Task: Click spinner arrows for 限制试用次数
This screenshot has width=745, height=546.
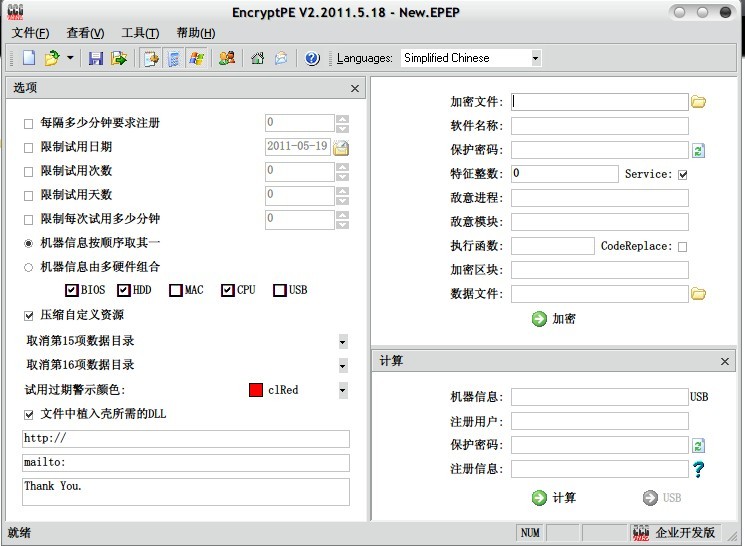Action: coord(342,172)
